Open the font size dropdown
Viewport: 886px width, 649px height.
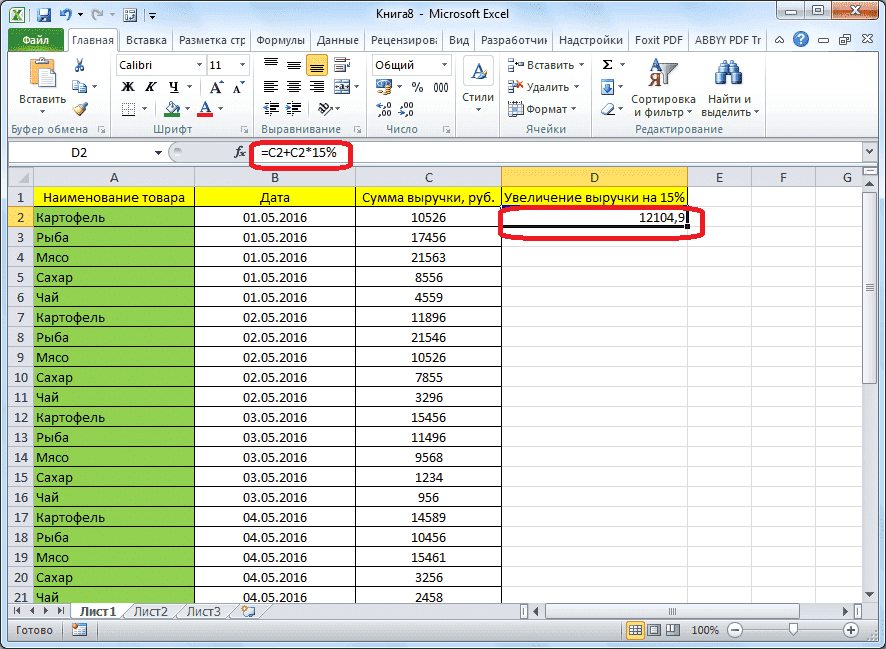(244, 64)
